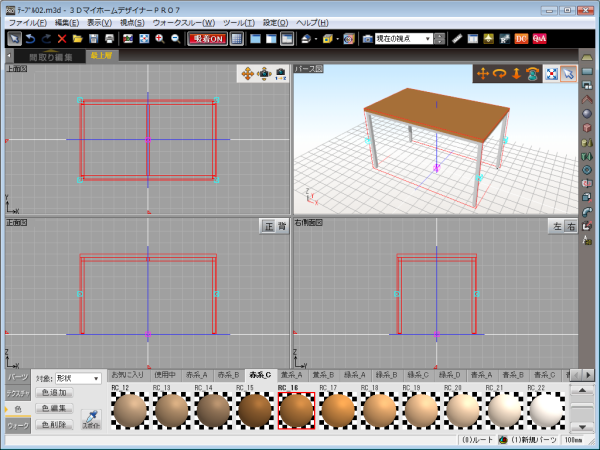Viewport: 600px width, 450px height.
Task: Select the 黄系_A color tab
Action: pos(293,374)
